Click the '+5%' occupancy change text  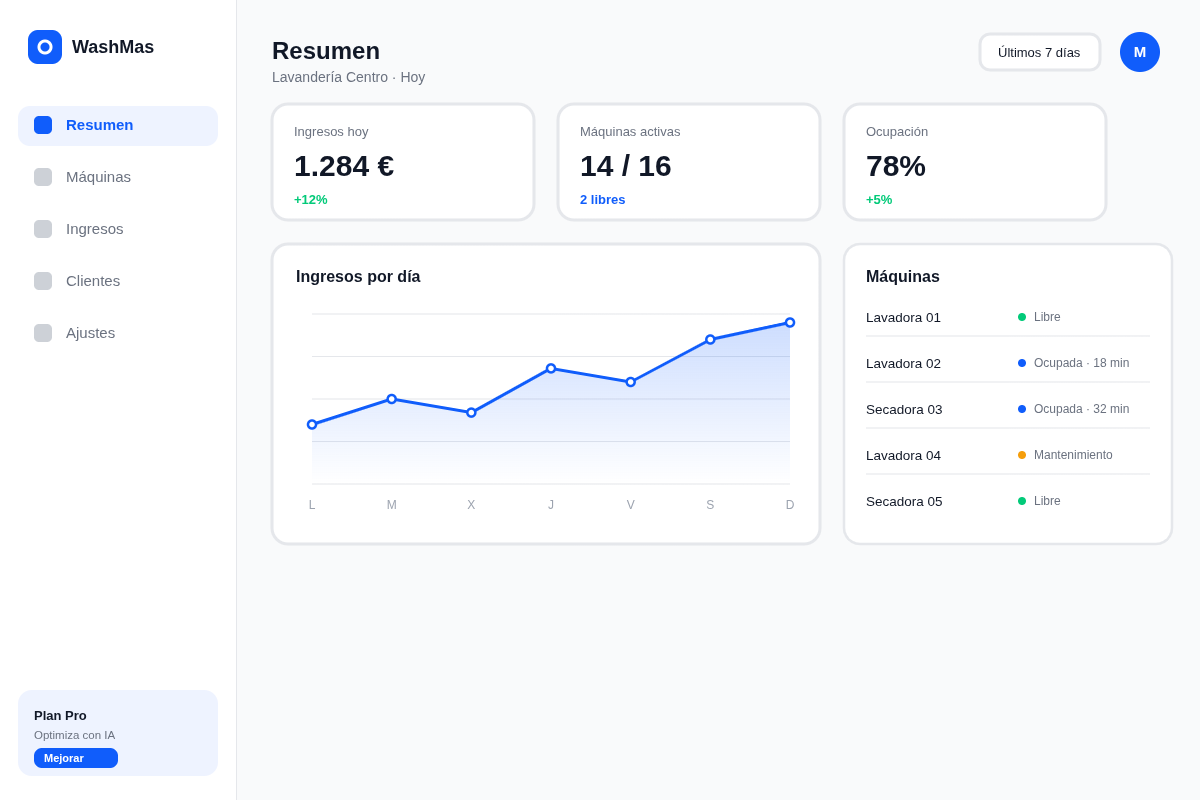pyautogui.click(x=879, y=199)
